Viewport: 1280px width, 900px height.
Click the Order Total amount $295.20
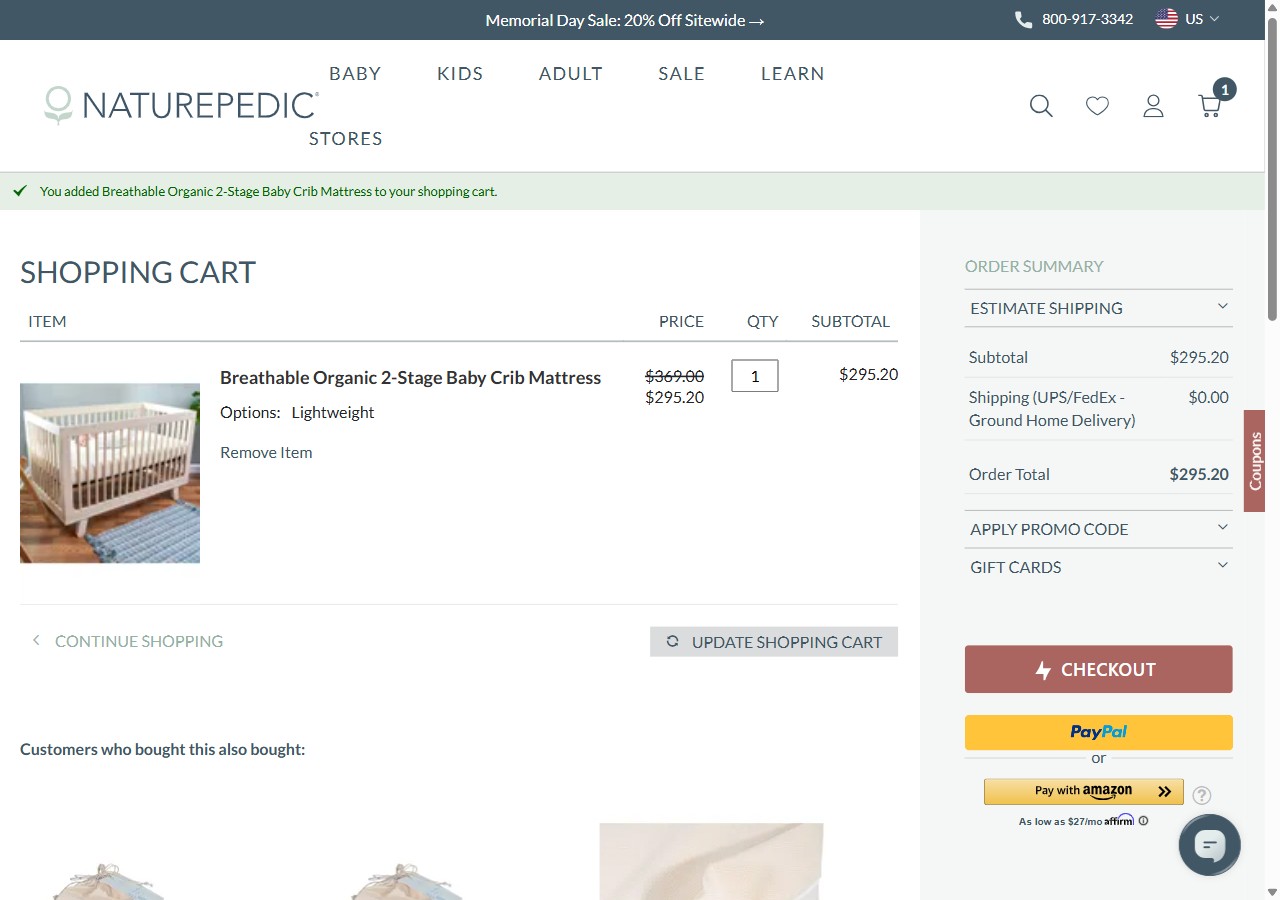[1199, 474]
